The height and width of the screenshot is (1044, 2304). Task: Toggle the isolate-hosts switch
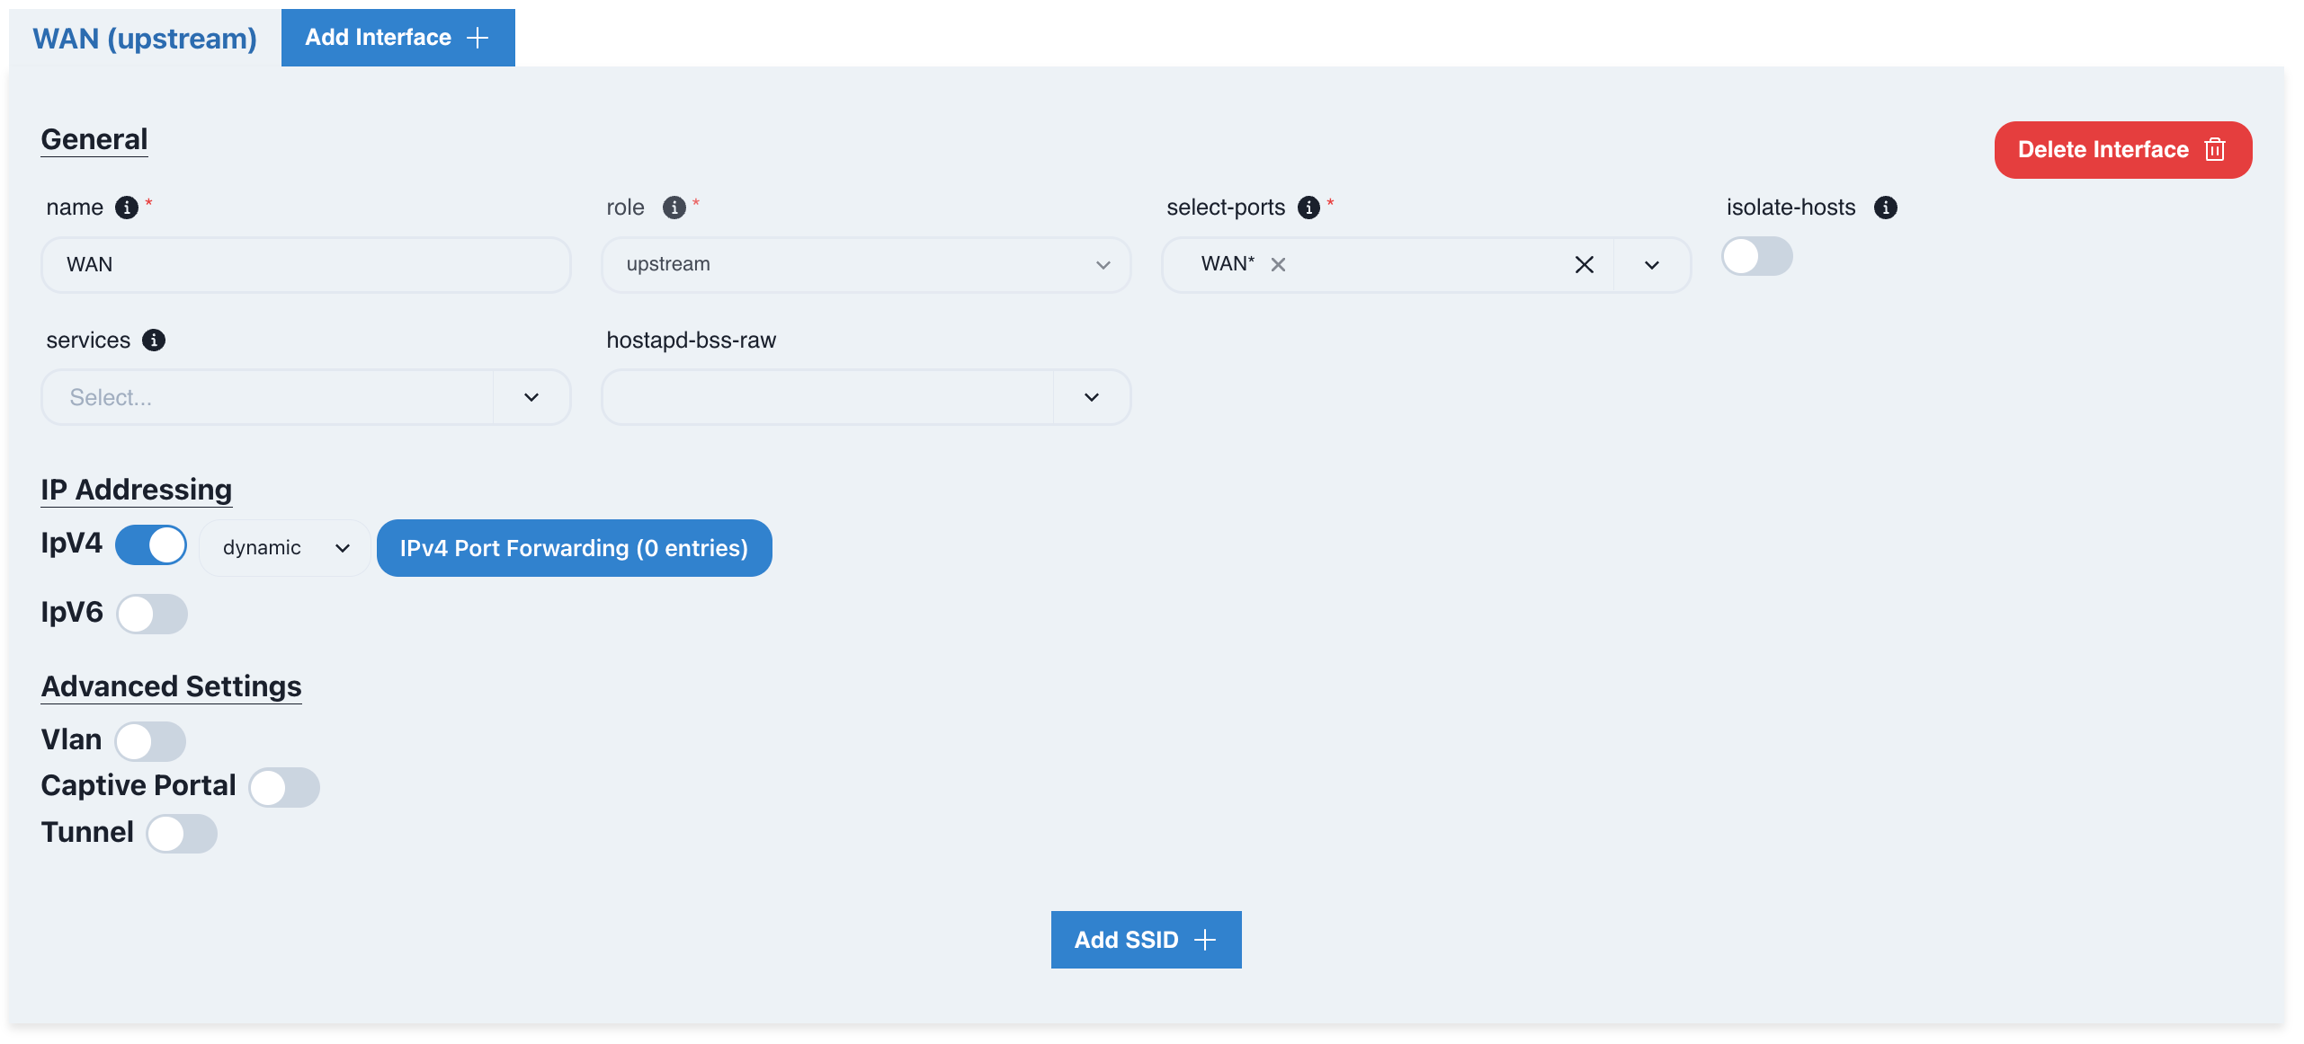1756,257
